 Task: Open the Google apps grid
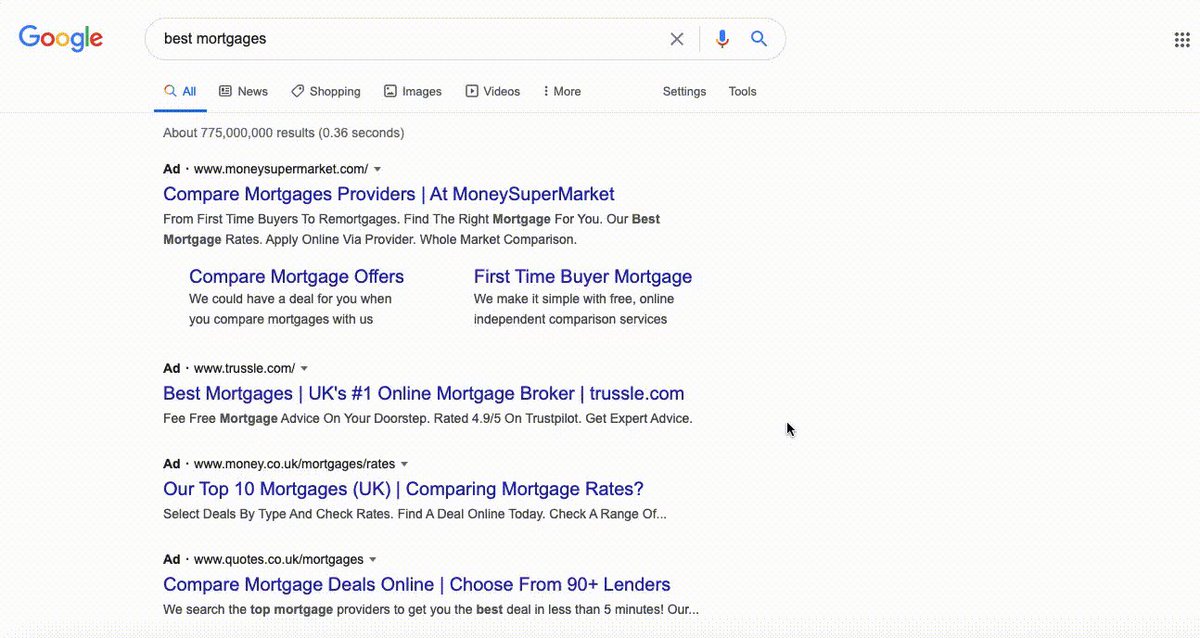click(x=1181, y=40)
